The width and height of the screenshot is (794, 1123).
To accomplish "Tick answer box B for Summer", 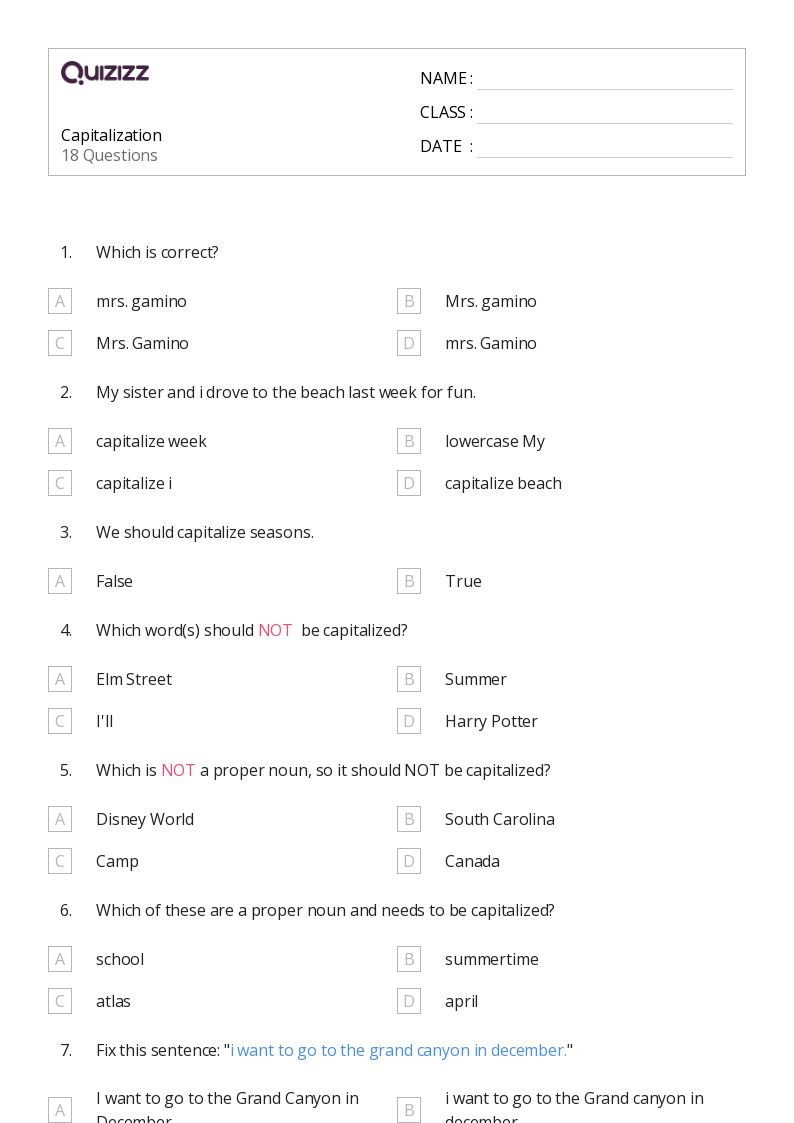I will pos(409,679).
